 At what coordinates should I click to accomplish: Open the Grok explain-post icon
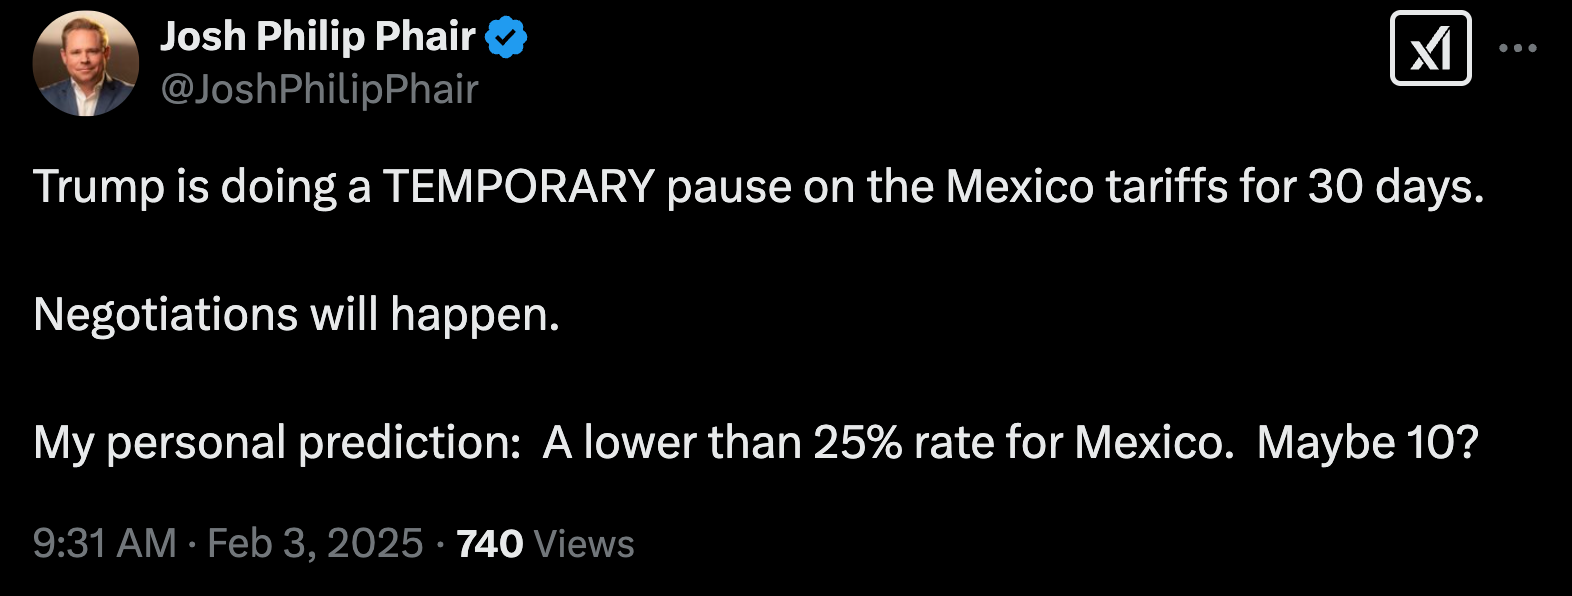tap(1430, 48)
